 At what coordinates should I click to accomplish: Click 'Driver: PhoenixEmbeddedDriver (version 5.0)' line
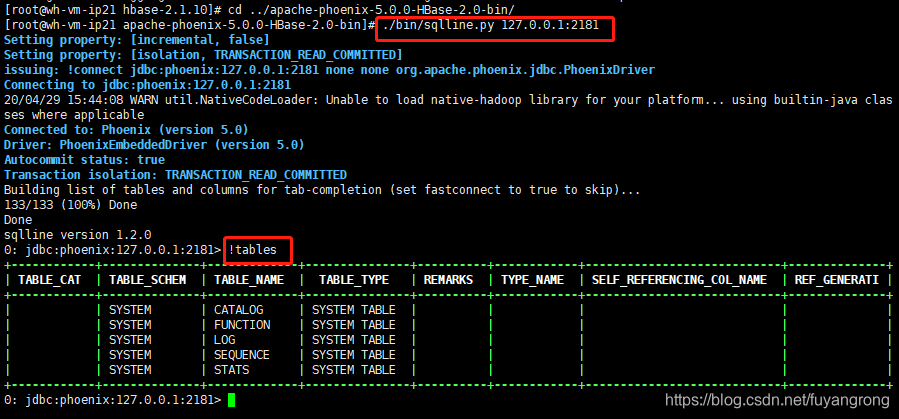(154, 144)
